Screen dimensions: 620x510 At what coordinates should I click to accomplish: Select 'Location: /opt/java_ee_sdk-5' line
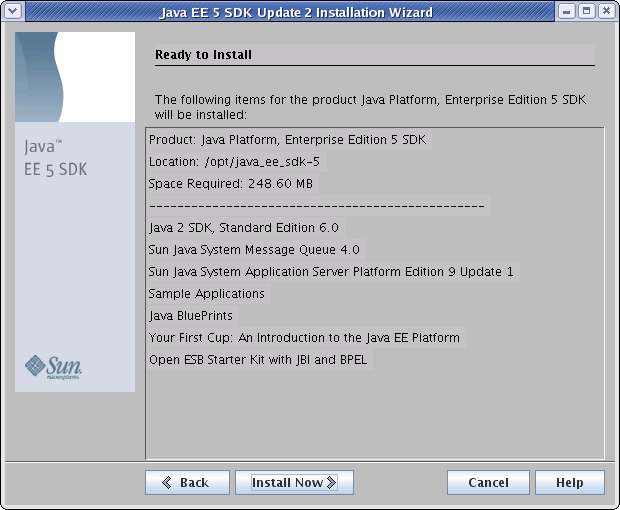tap(234, 162)
